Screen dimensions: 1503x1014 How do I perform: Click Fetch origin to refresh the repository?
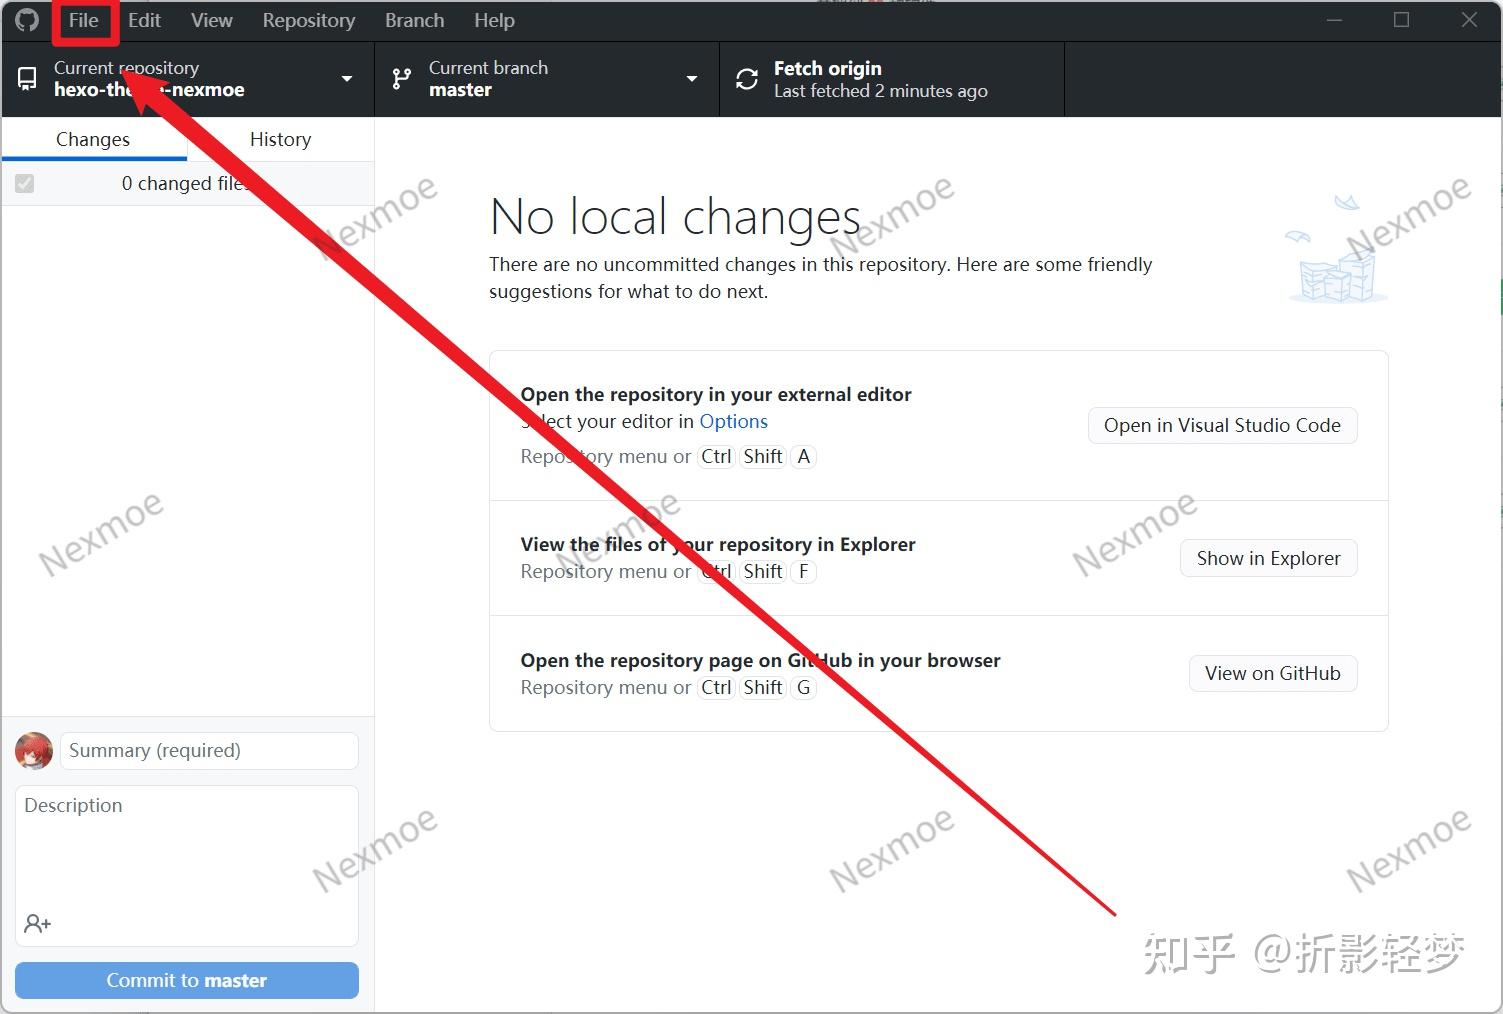tap(892, 79)
